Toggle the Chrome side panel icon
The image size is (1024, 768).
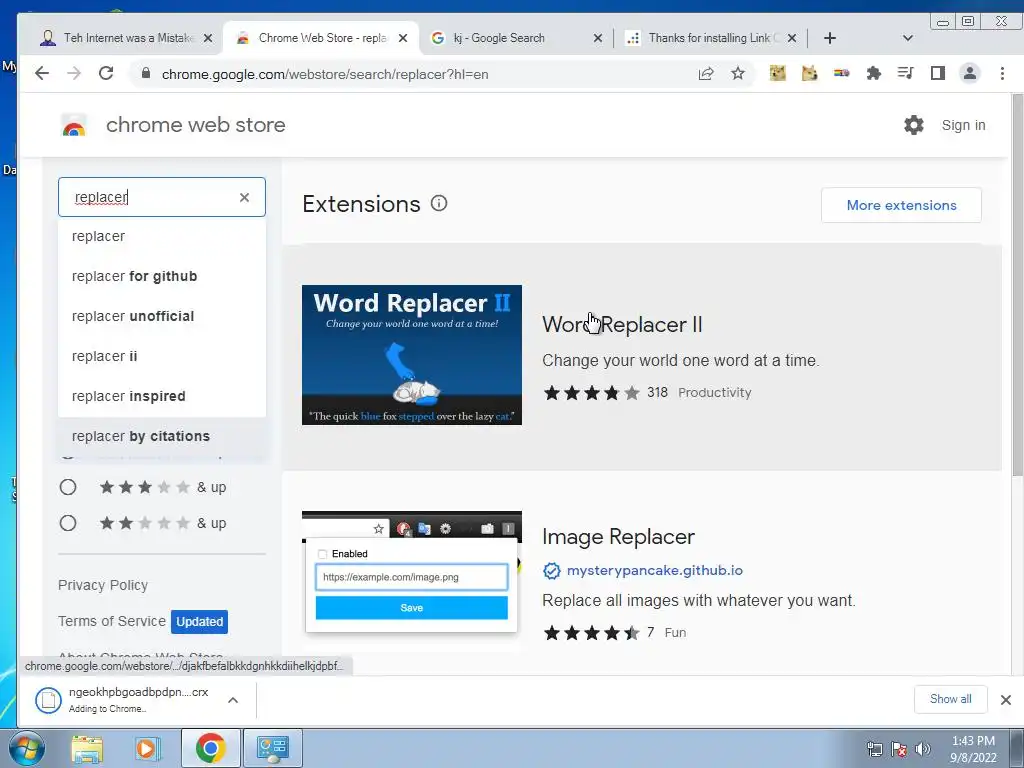click(x=938, y=74)
